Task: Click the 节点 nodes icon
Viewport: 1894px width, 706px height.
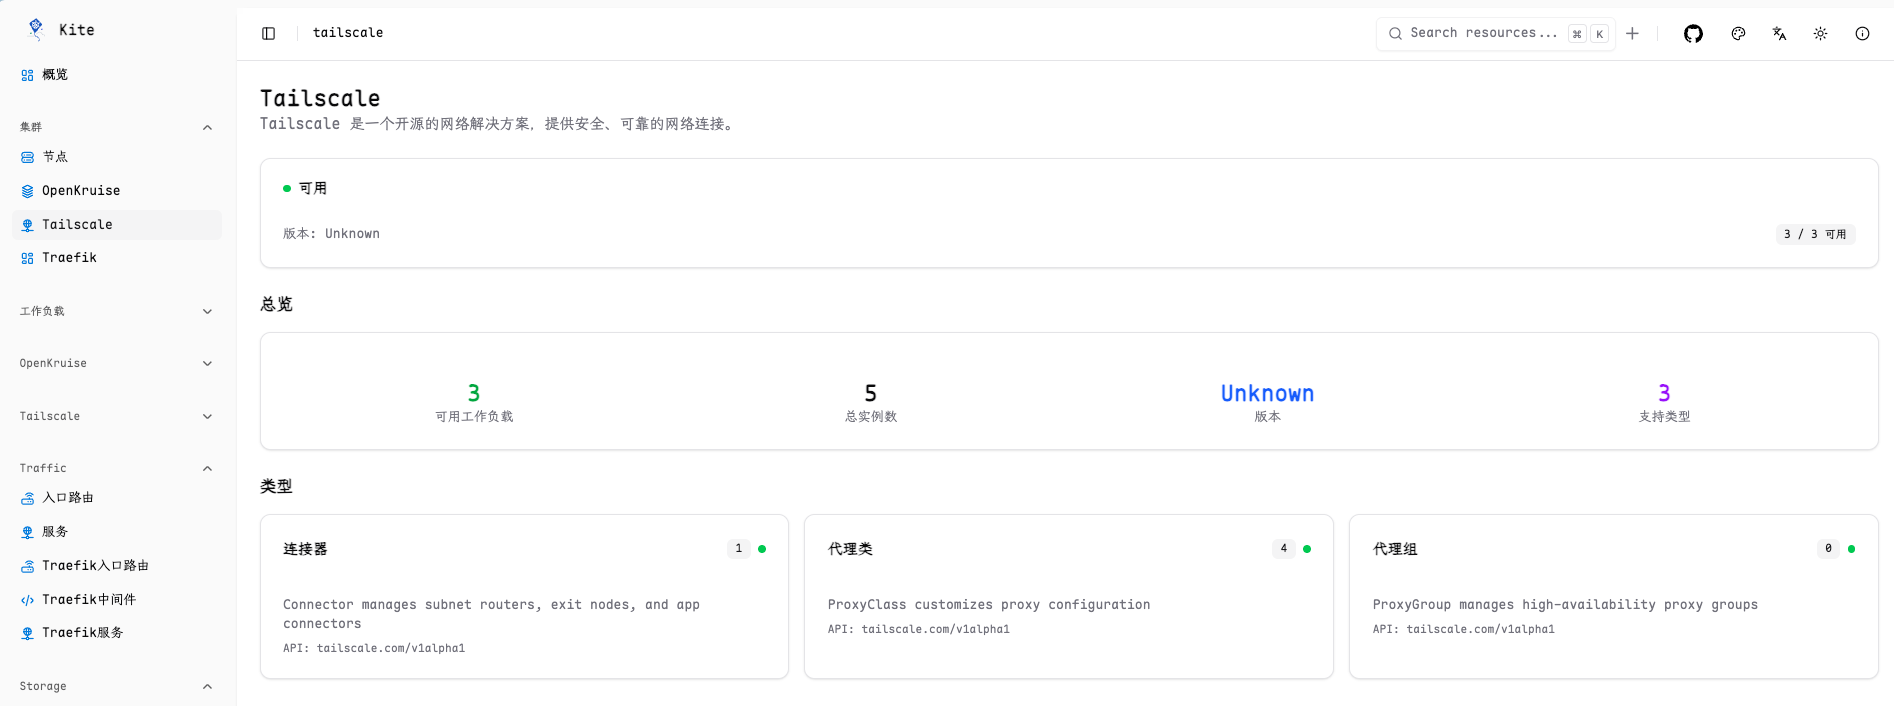Action: [27, 157]
